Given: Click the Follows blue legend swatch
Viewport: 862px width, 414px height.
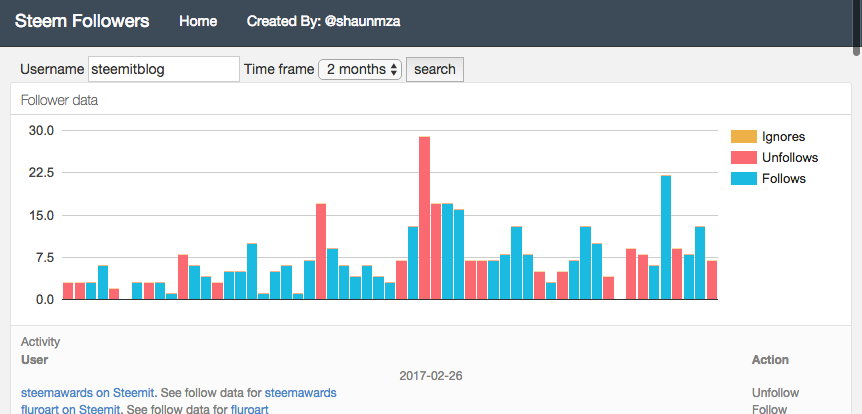Looking at the screenshot, I should click(x=744, y=179).
